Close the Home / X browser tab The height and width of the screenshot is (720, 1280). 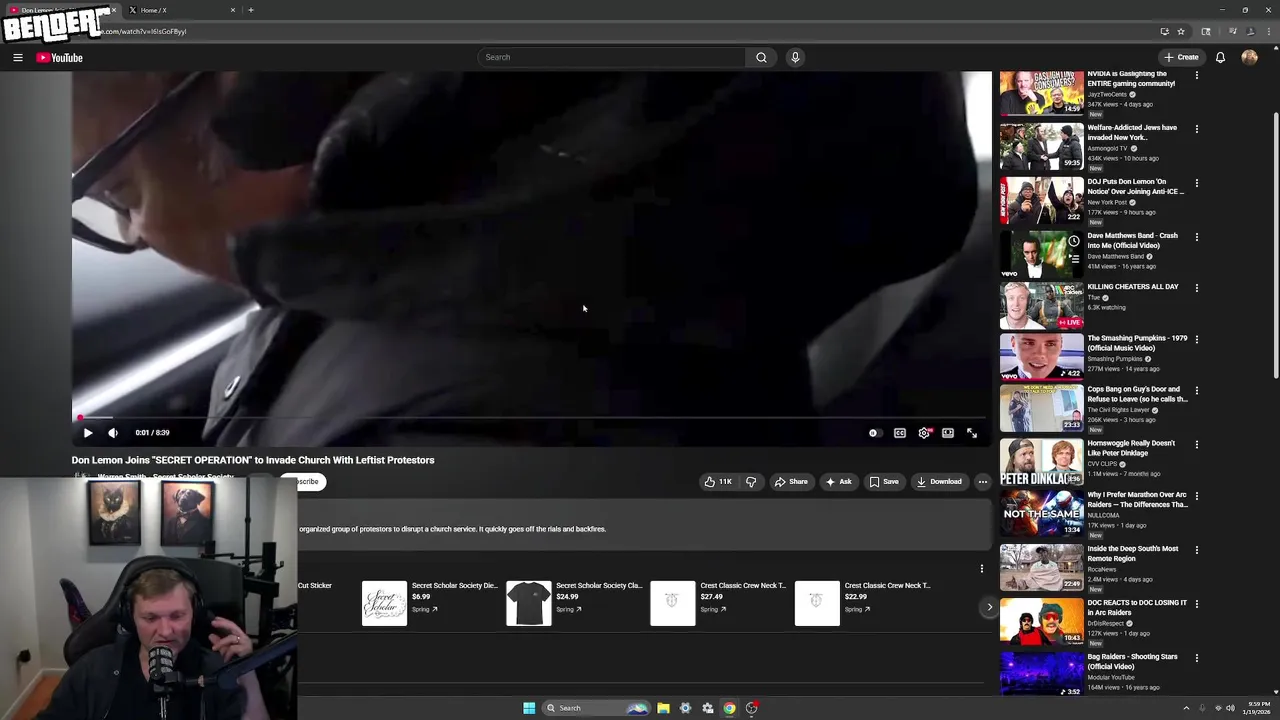click(233, 10)
